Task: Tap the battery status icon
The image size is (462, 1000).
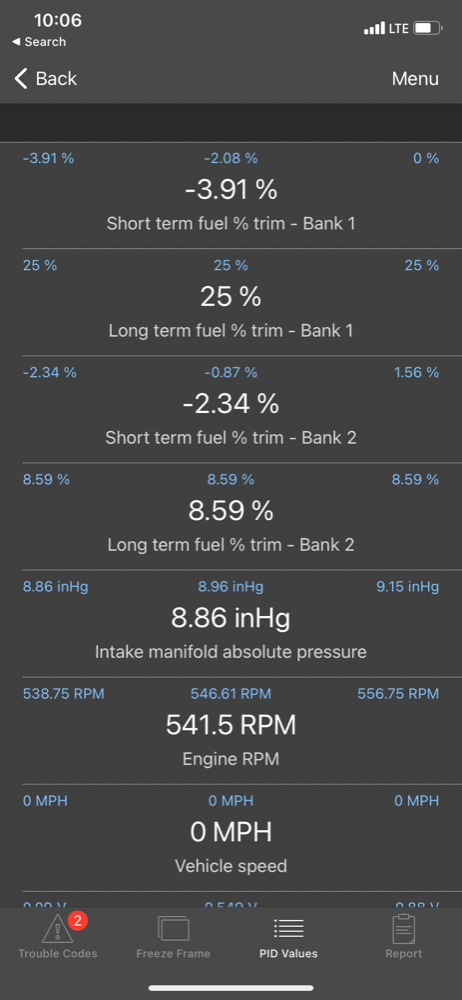Action: 428,28
